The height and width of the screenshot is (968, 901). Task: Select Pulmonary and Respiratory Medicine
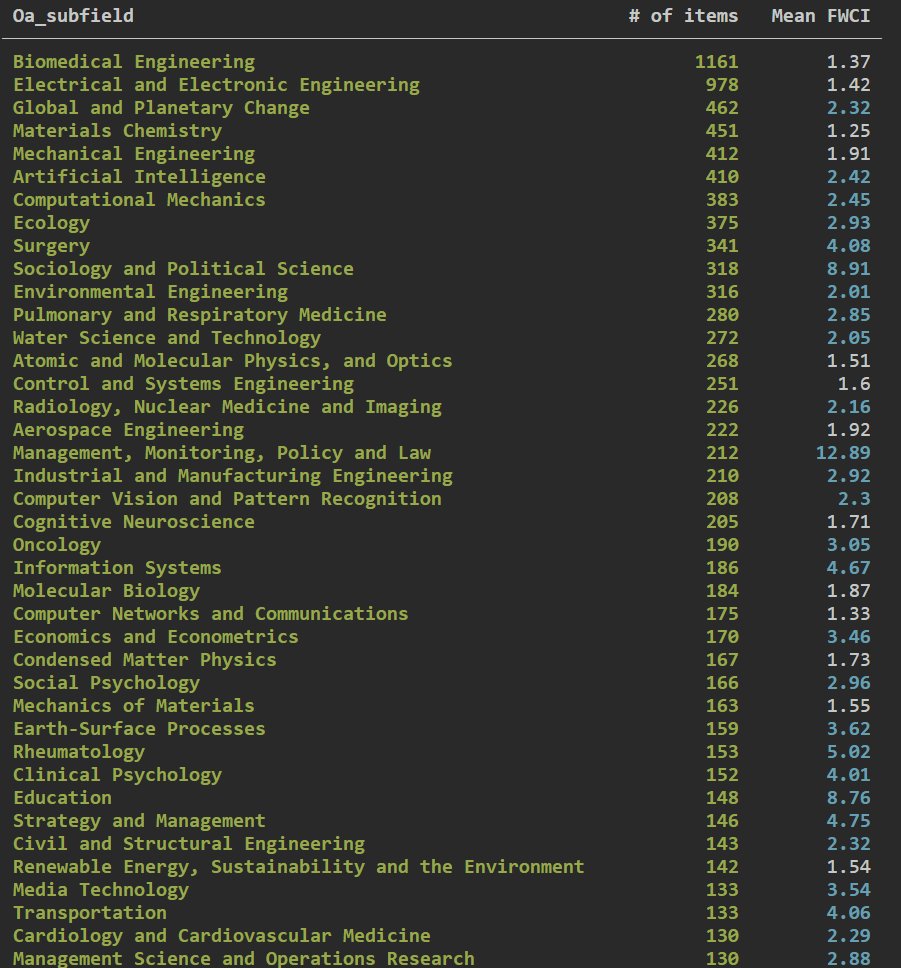[199, 315]
